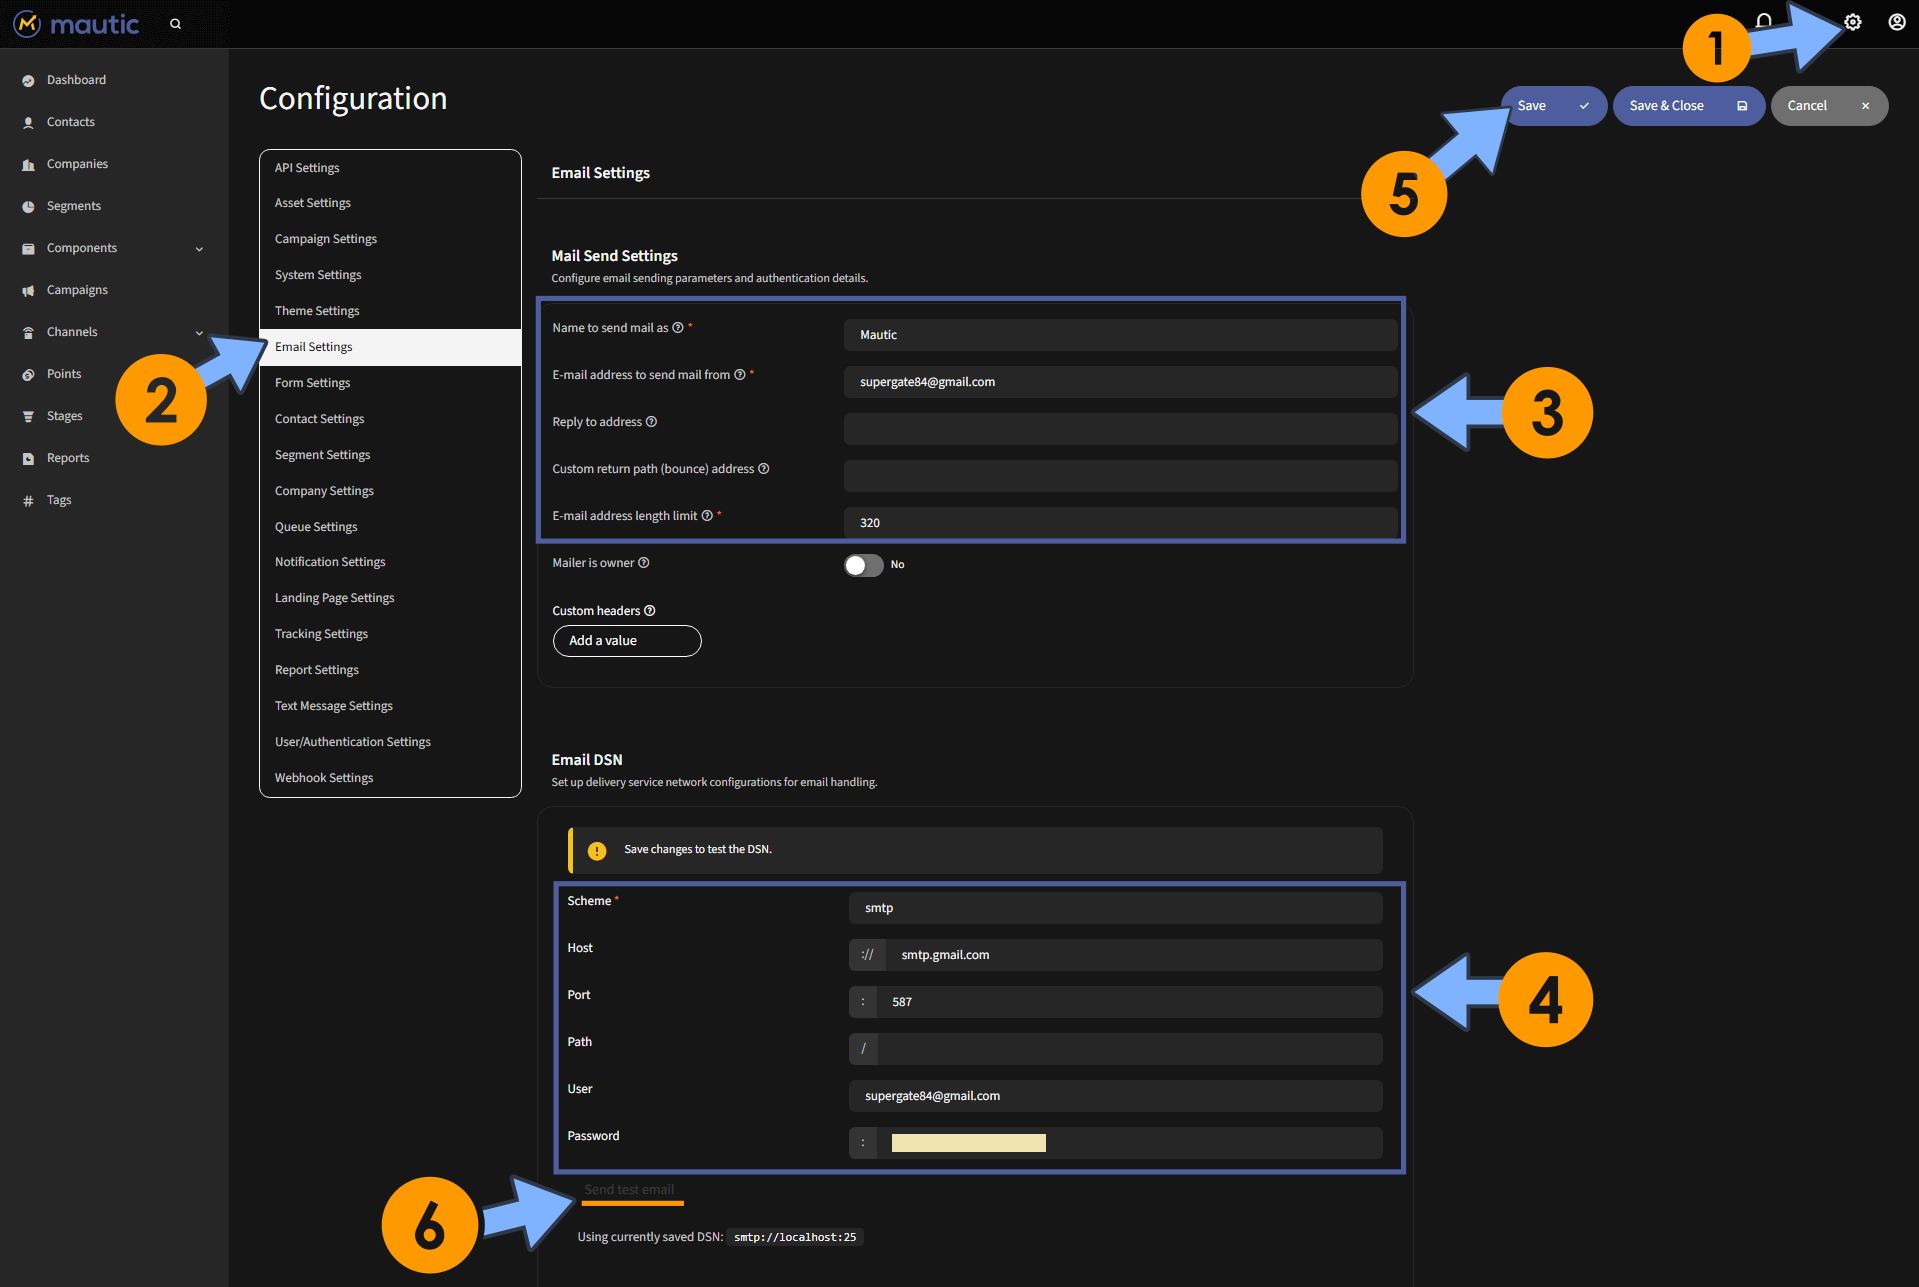Open Tracking Settings tab

[x=390, y=634]
